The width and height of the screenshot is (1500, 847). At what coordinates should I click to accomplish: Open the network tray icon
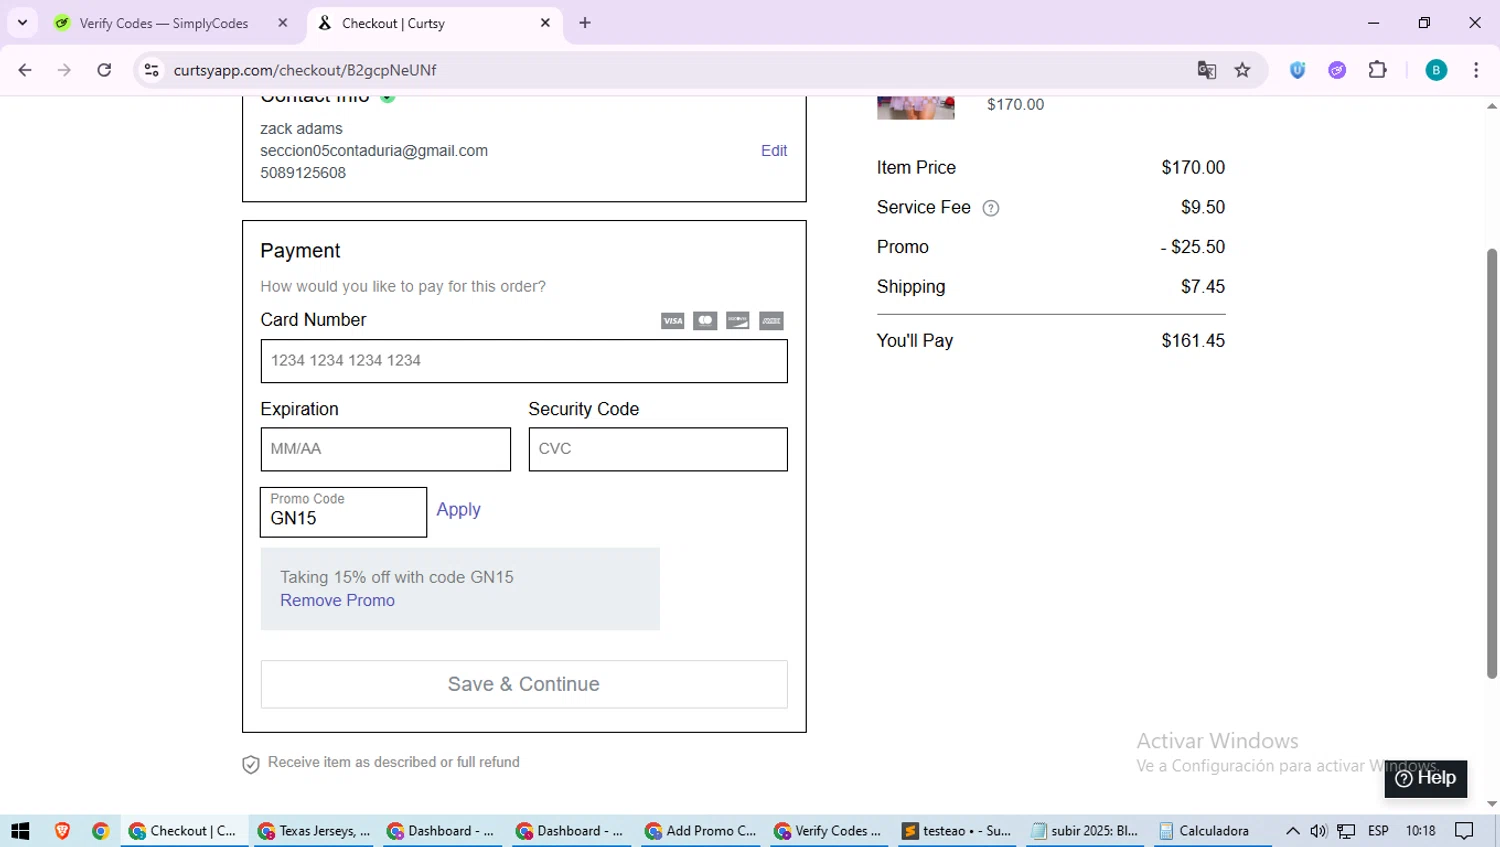[1347, 831]
